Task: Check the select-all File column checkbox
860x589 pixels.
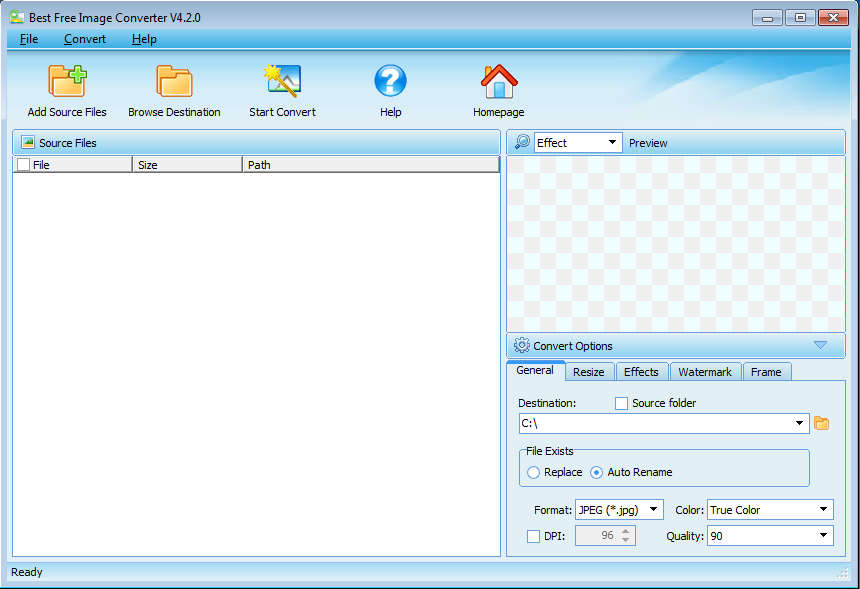Action: [24, 165]
